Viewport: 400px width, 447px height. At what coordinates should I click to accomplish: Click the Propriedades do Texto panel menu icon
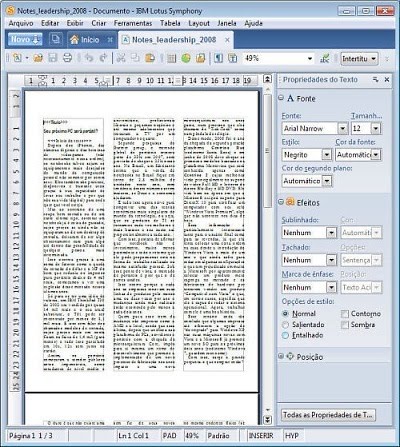[x=375, y=80]
